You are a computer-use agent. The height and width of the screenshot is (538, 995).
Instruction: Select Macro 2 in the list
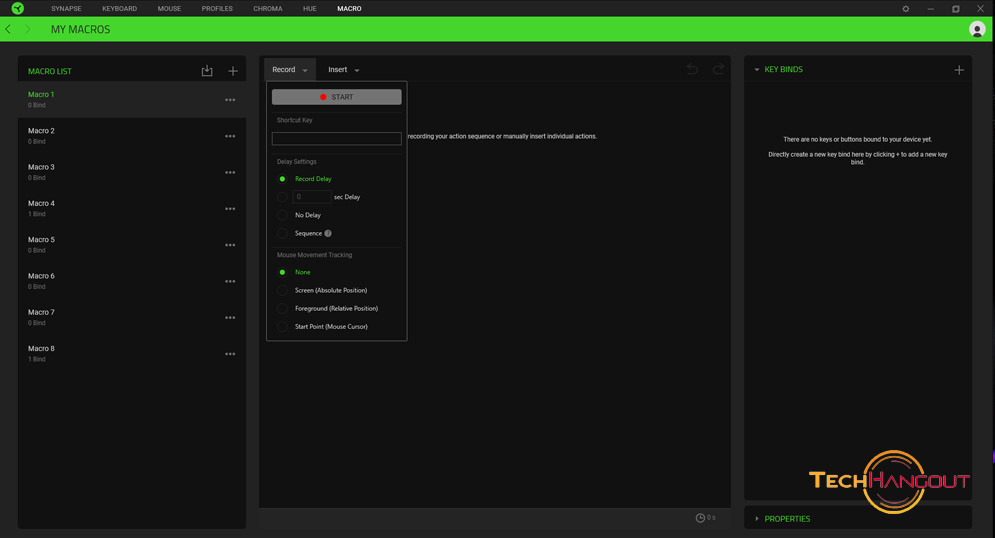(132, 136)
